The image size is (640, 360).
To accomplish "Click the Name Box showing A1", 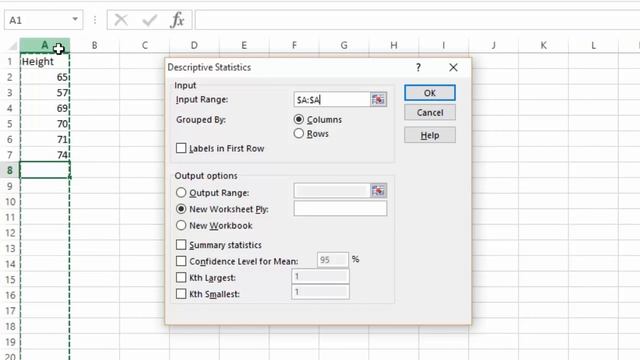I will click(38, 20).
